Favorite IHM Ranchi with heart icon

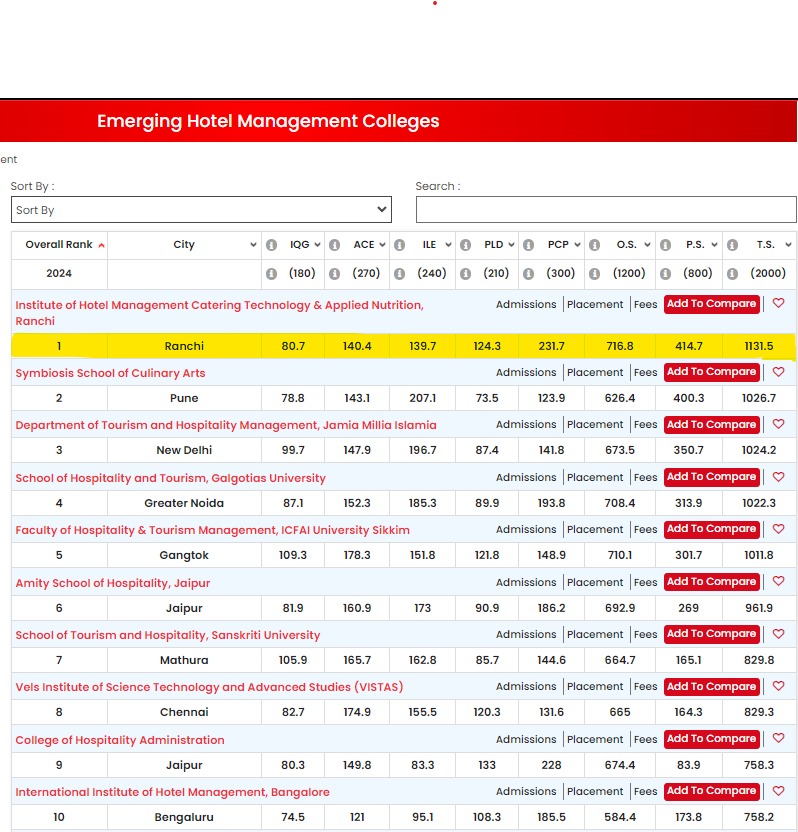778,303
